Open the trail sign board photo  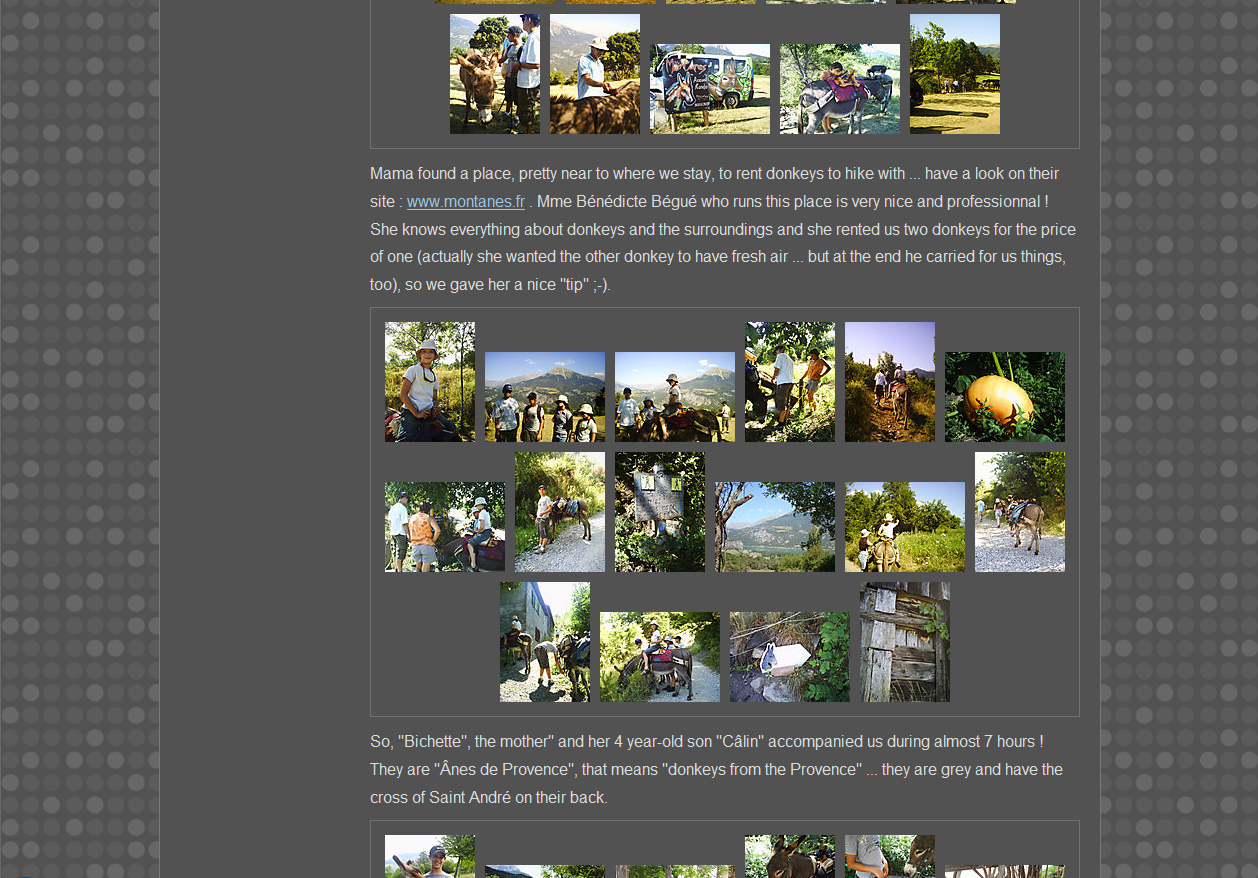click(x=659, y=512)
